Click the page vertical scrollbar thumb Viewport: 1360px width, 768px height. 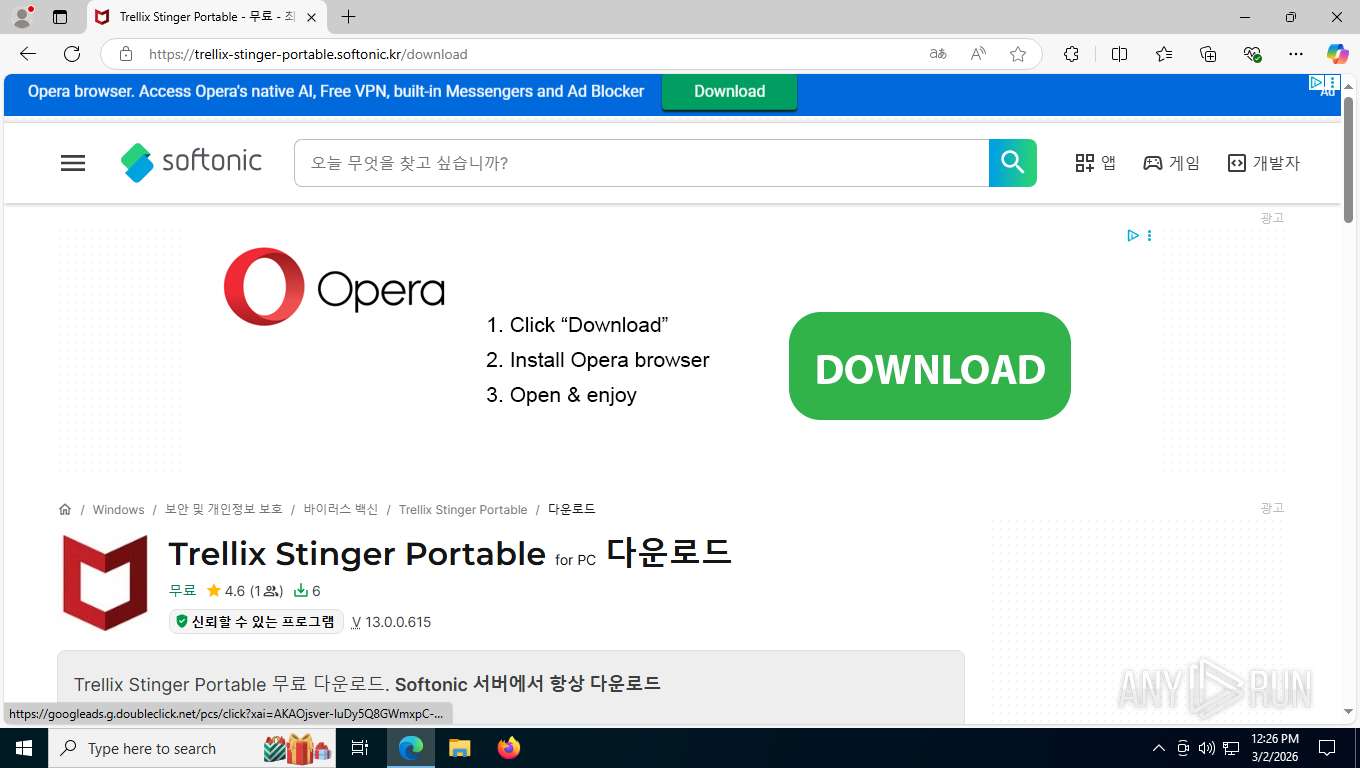pos(1348,160)
